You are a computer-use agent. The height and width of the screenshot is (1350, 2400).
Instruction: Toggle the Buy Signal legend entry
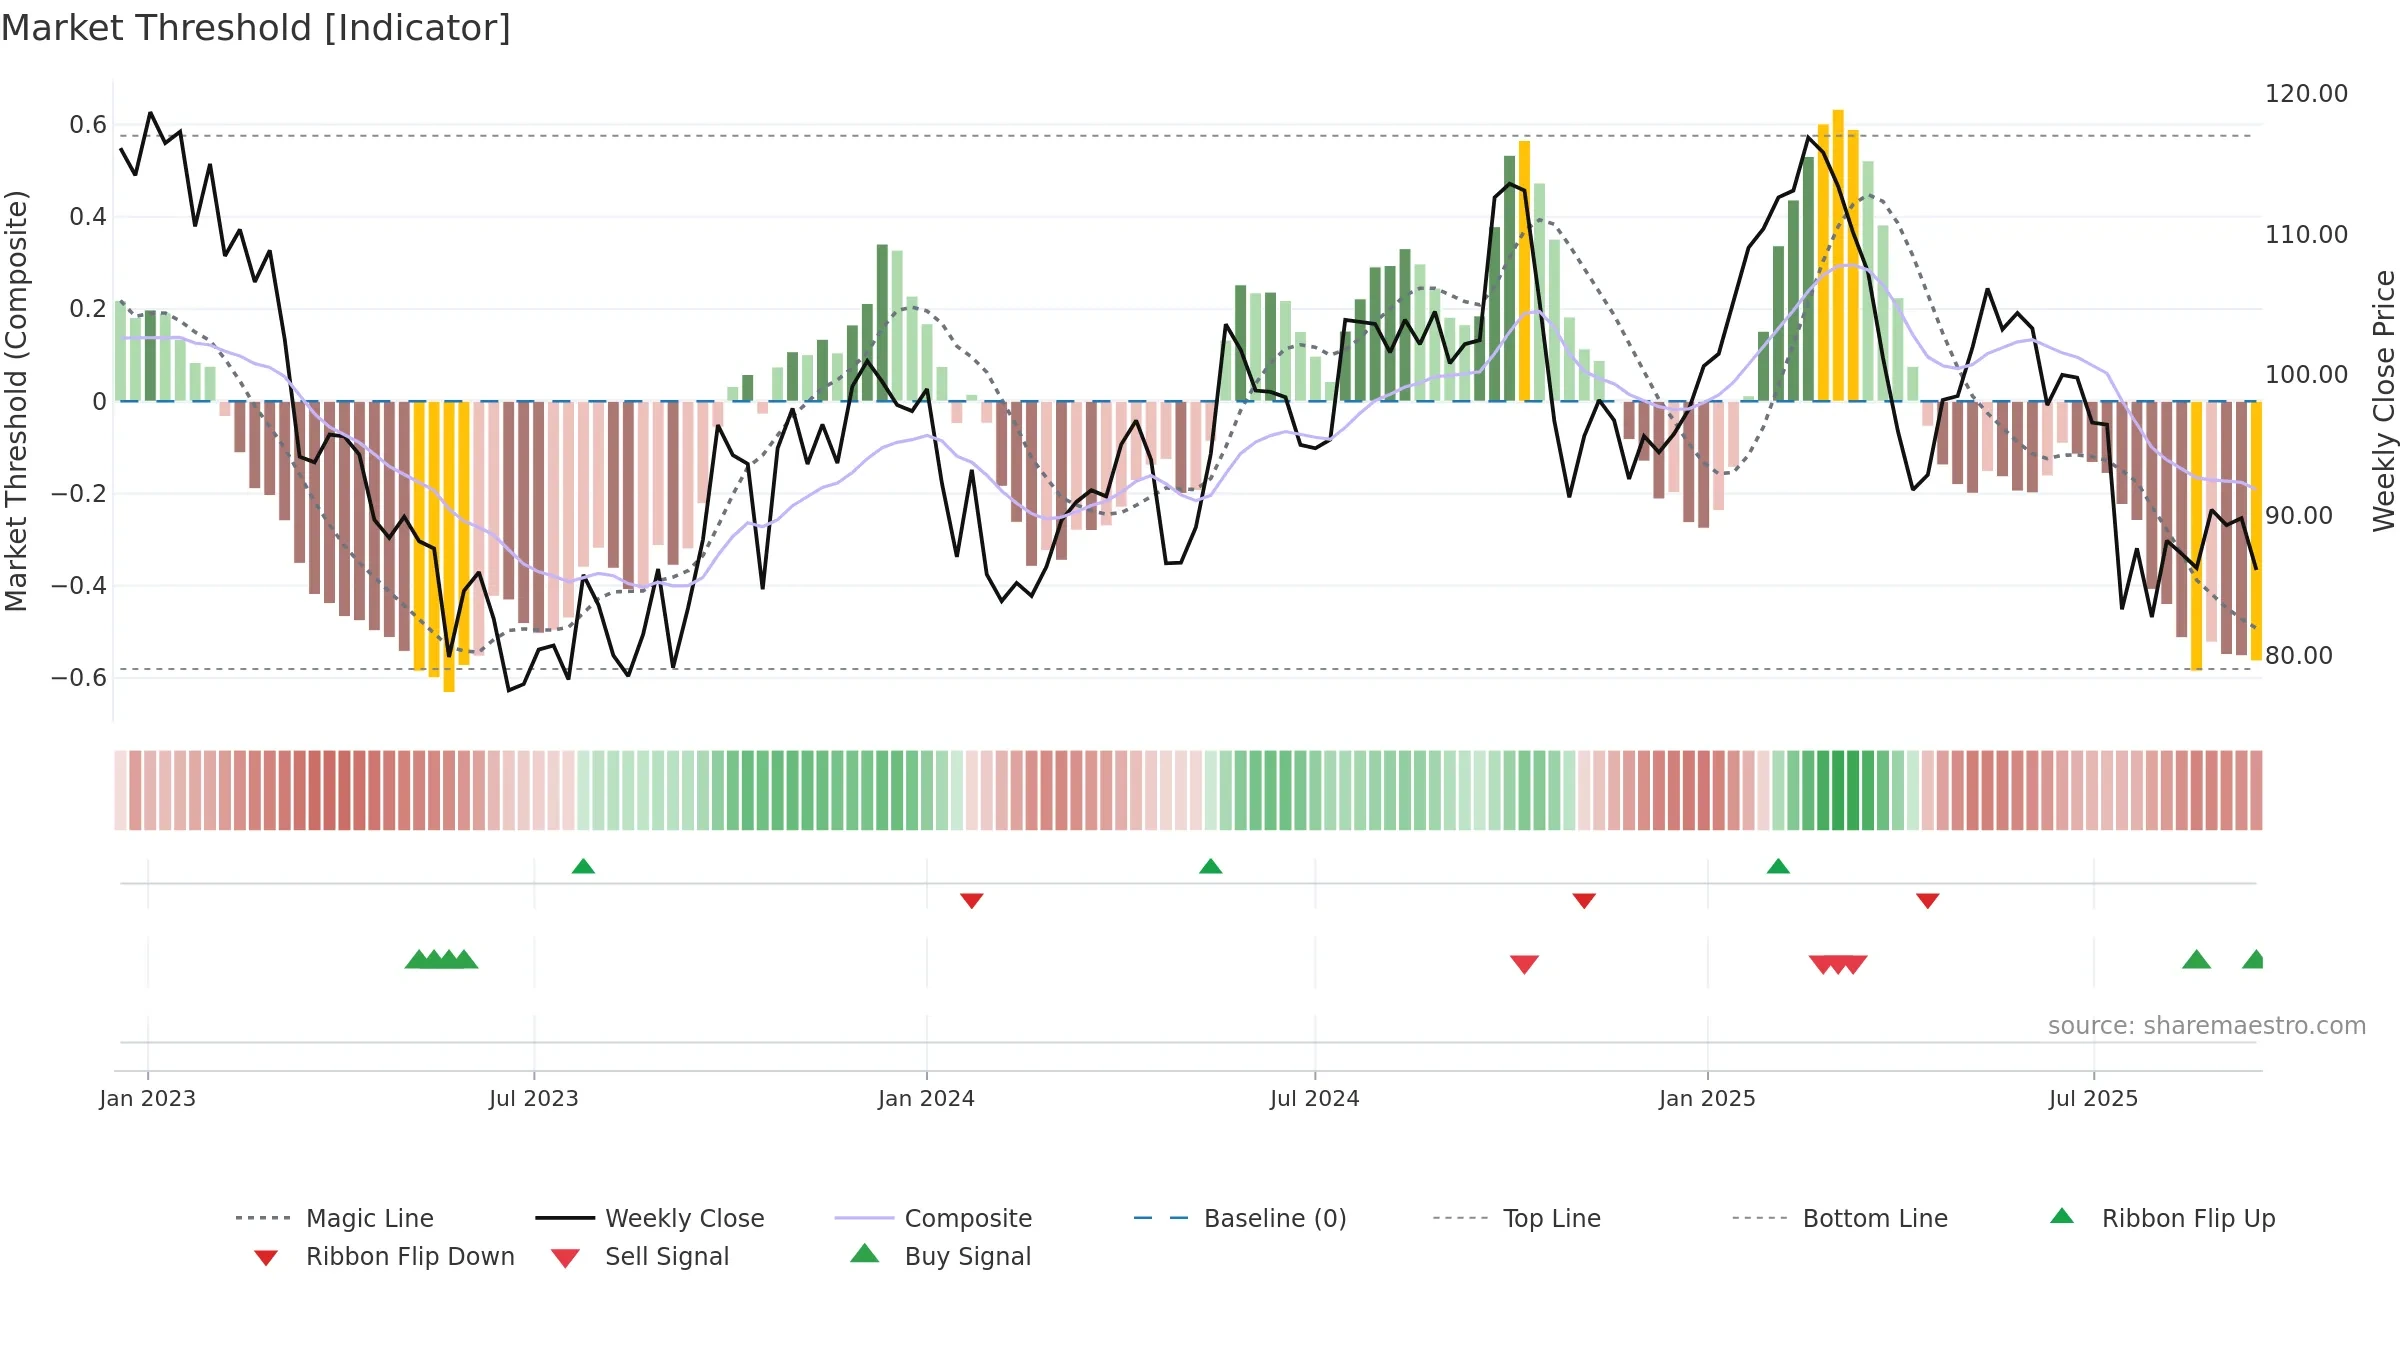click(x=940, y=1256)
